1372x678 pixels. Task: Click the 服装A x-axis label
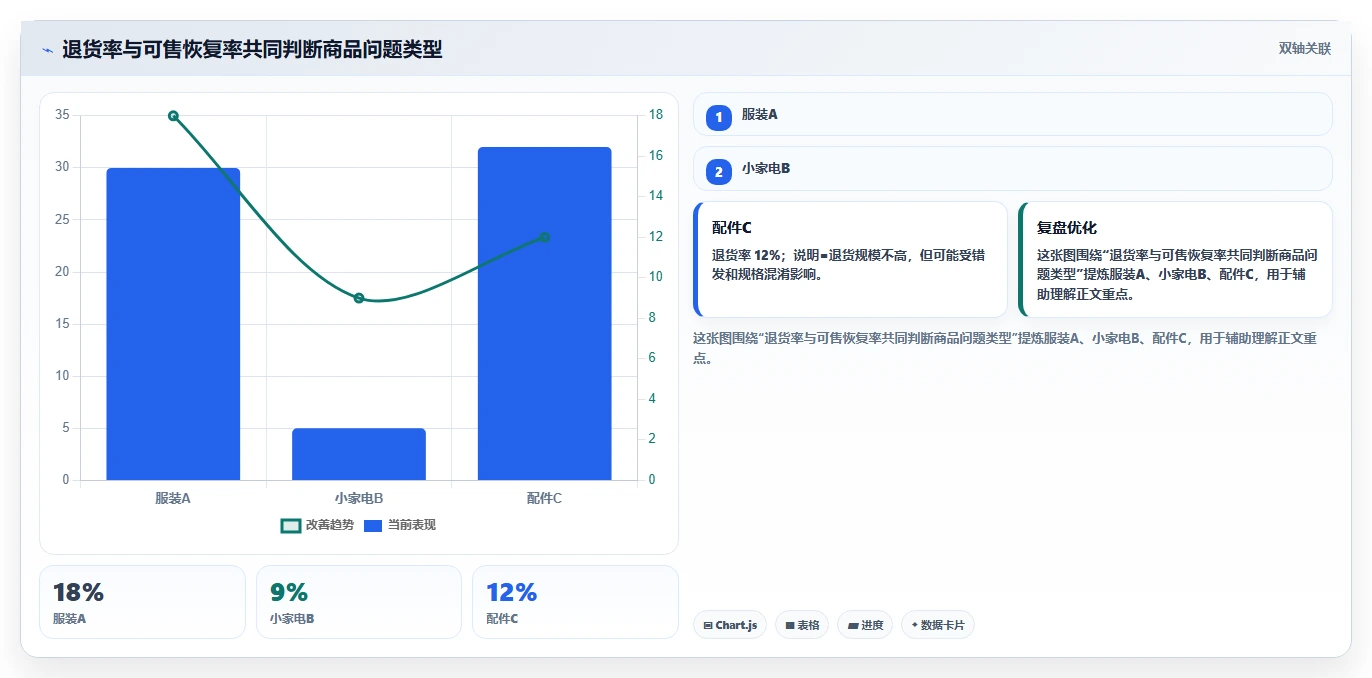[173, 497]
